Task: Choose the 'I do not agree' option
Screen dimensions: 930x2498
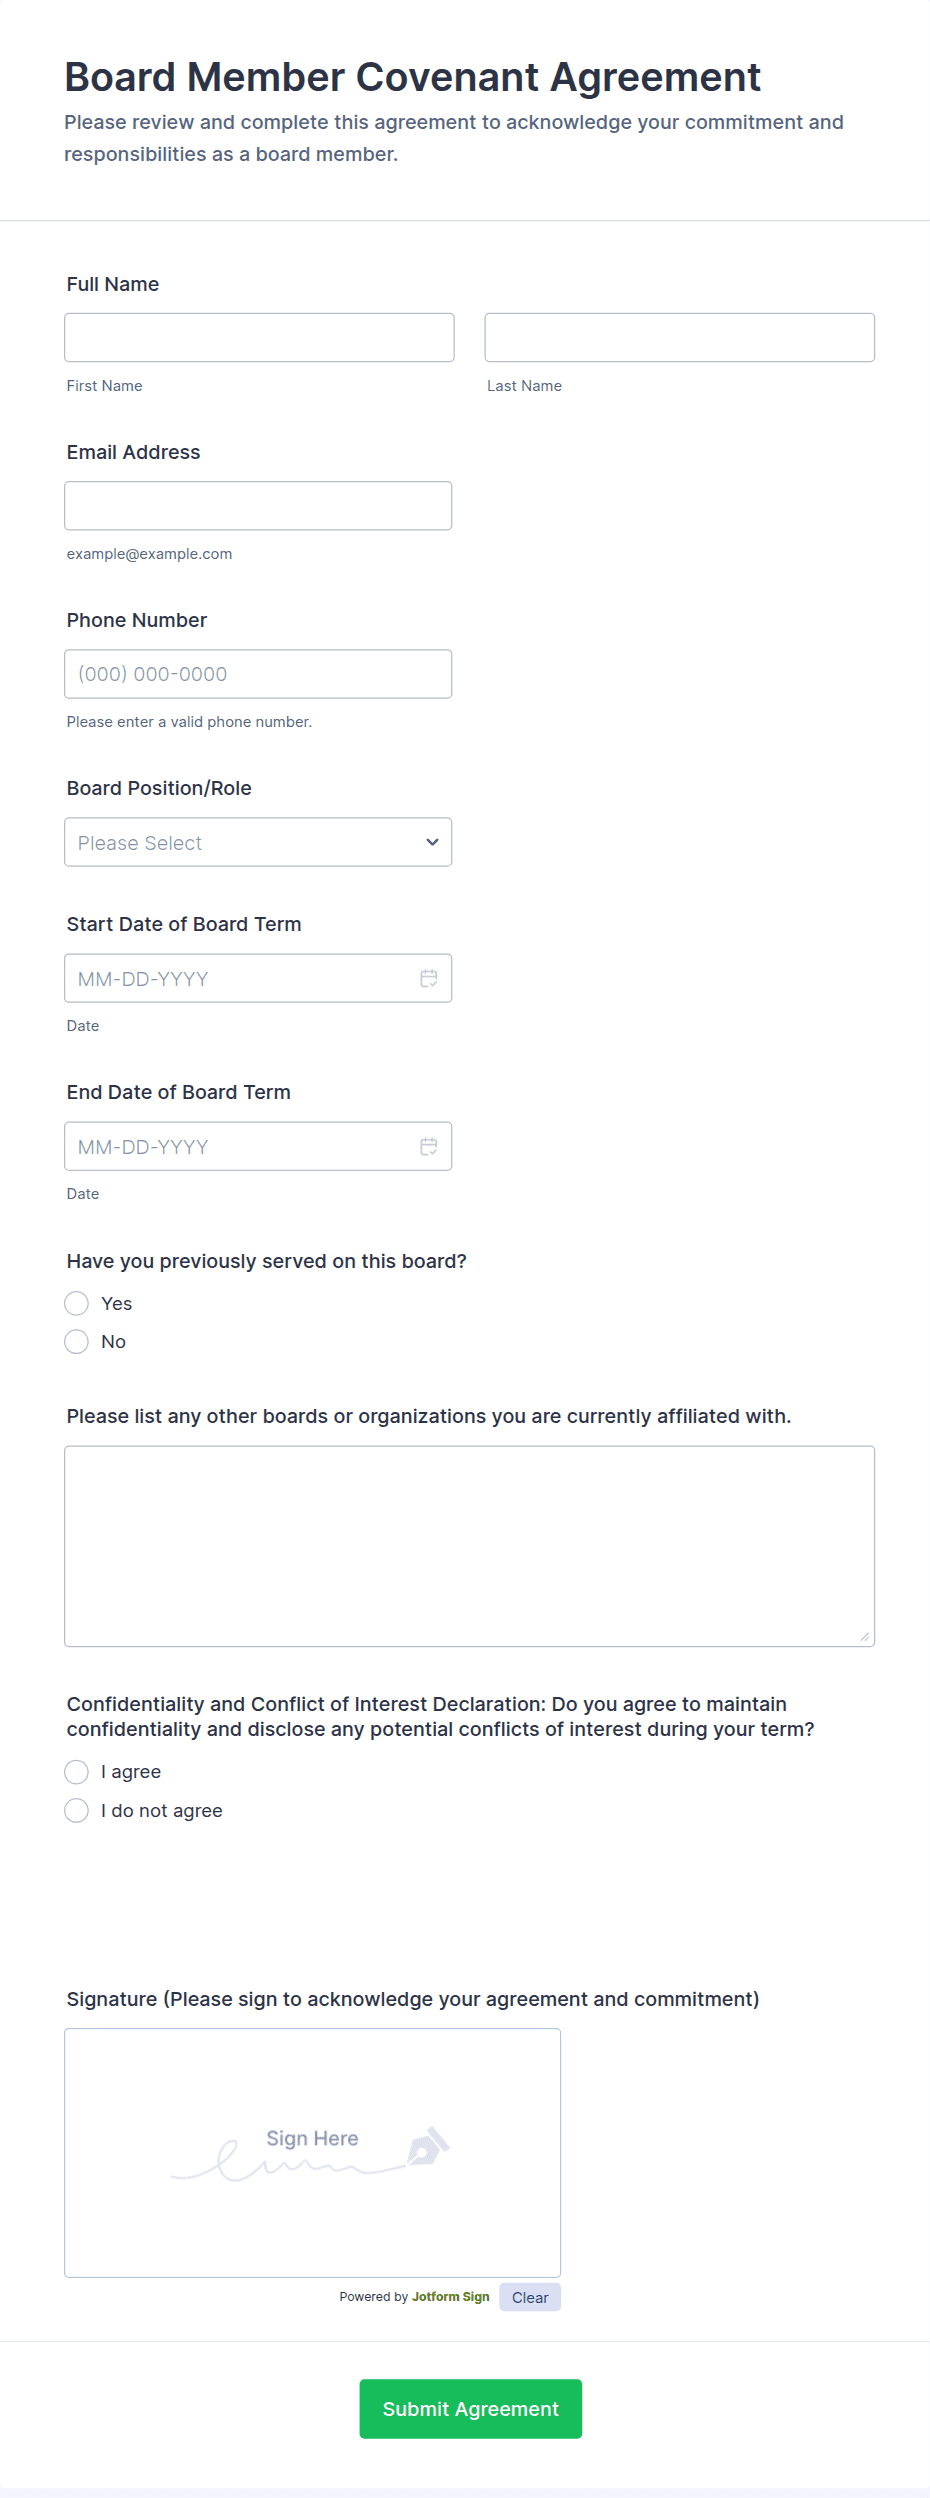Action: [x=77, y=1810]
